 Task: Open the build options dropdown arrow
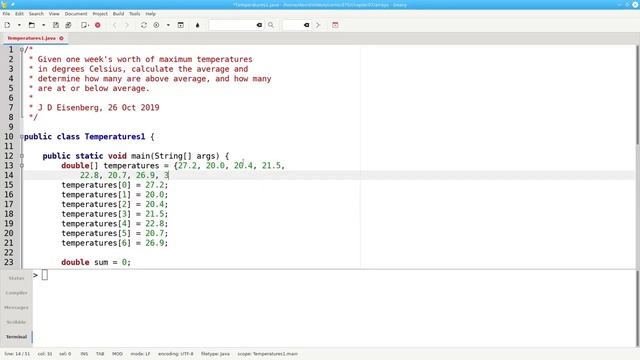coord(168,25)
